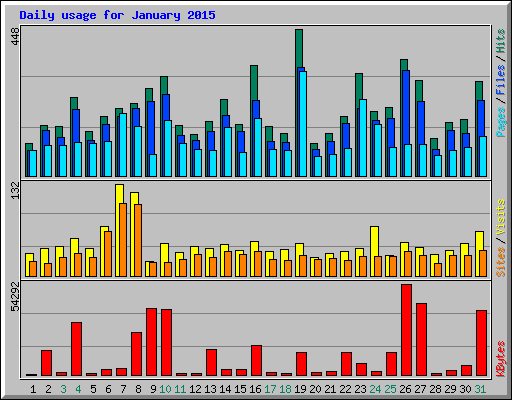
Task: Click the cyan Pages legend label
Action: point(500,122)
